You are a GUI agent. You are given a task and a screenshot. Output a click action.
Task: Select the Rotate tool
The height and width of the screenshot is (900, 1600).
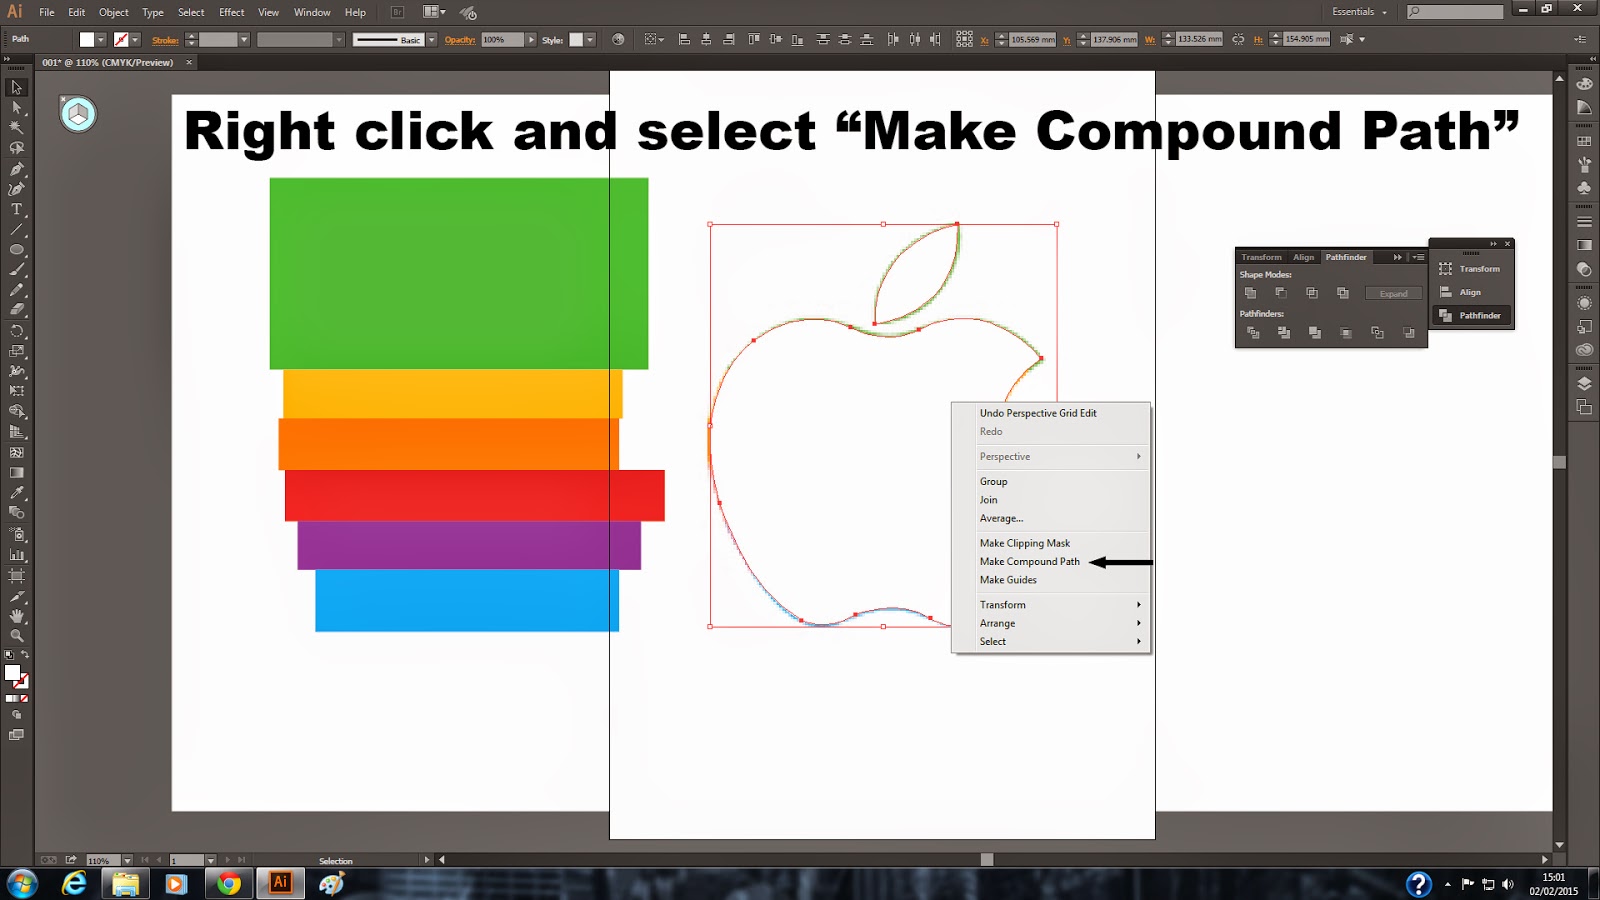[17, 331]
